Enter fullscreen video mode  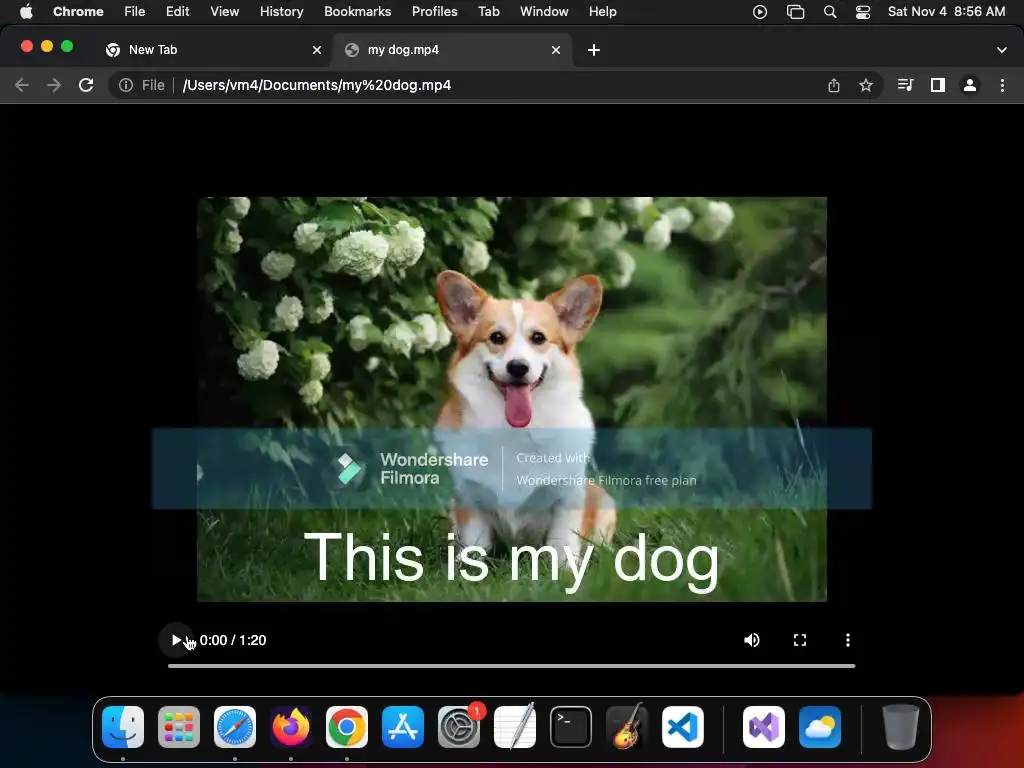coord(800,640)
